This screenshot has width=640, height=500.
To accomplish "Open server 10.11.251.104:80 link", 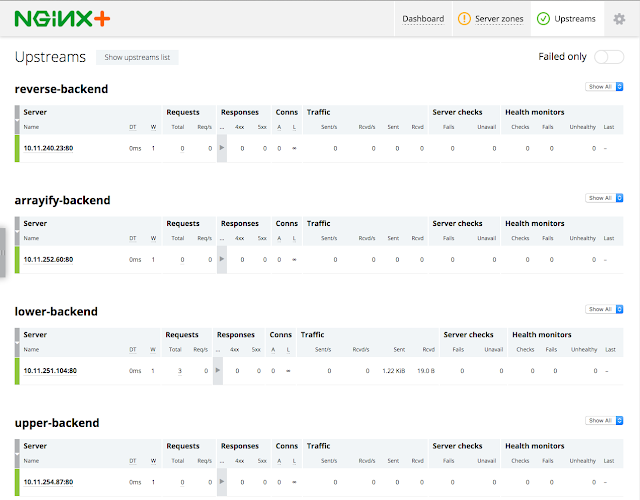I will [x=50, y=371].
